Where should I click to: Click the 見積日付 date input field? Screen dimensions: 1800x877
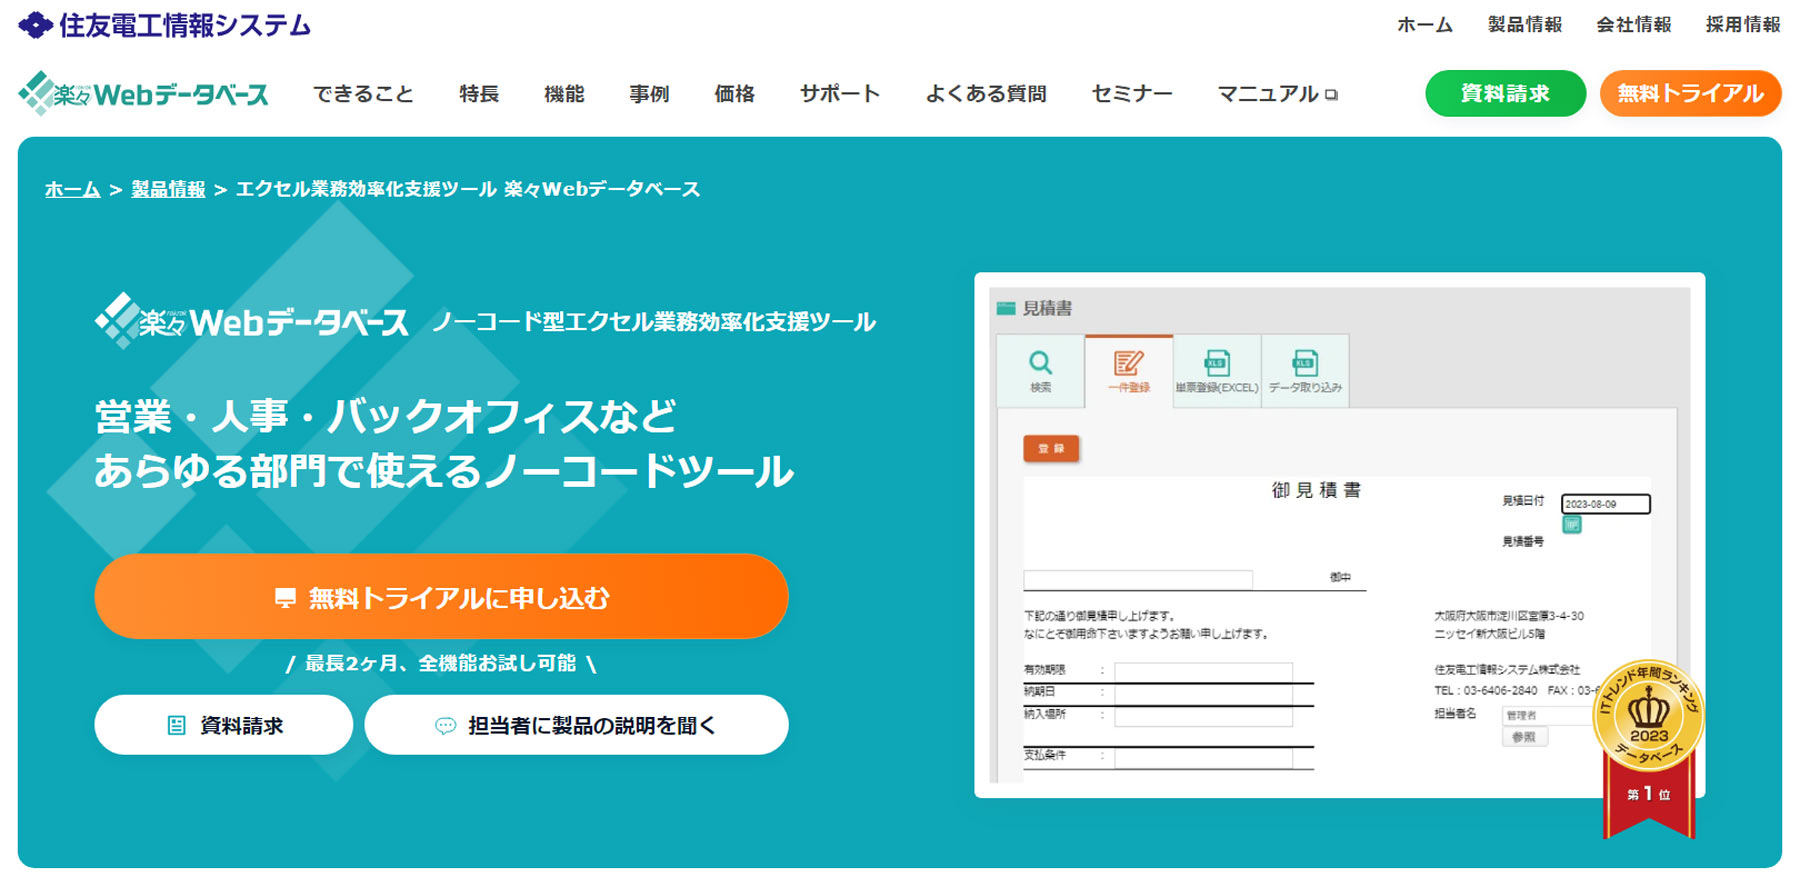click(1605, 504)
